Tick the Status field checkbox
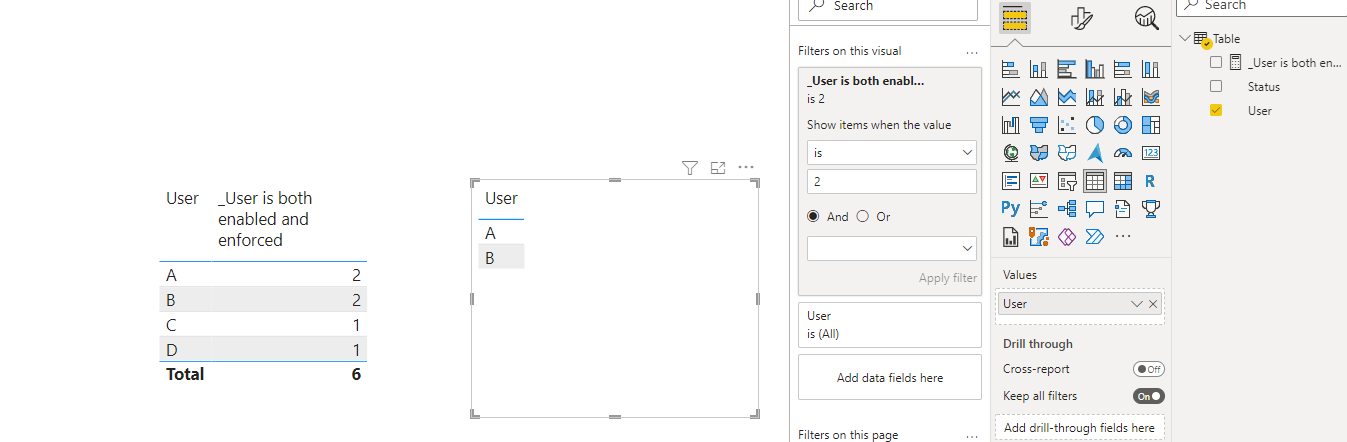Image resolution: width=1347 pixels, height=442 pixels. click(x=1216, y=86)
